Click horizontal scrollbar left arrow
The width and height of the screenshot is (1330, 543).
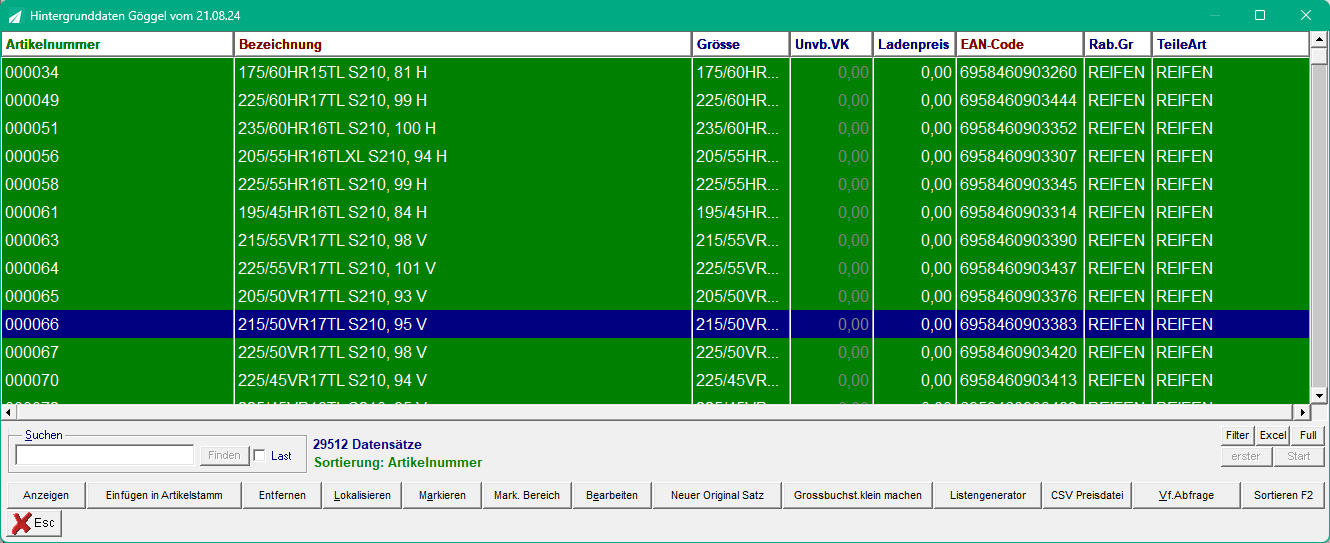click(9, 412)
